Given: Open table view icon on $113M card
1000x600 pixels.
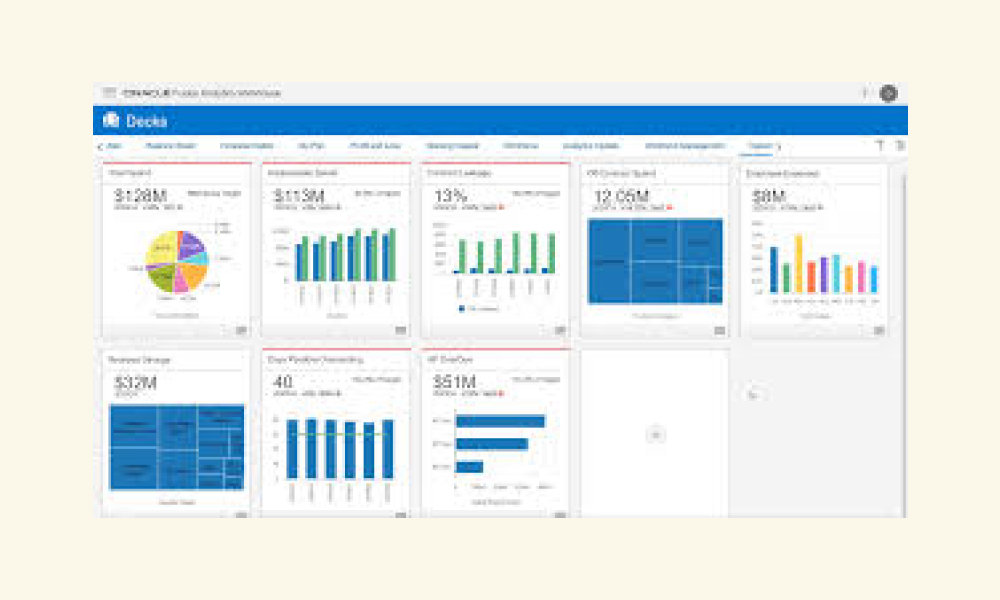Looking at the screenshot, I should [x=401, y=330].
